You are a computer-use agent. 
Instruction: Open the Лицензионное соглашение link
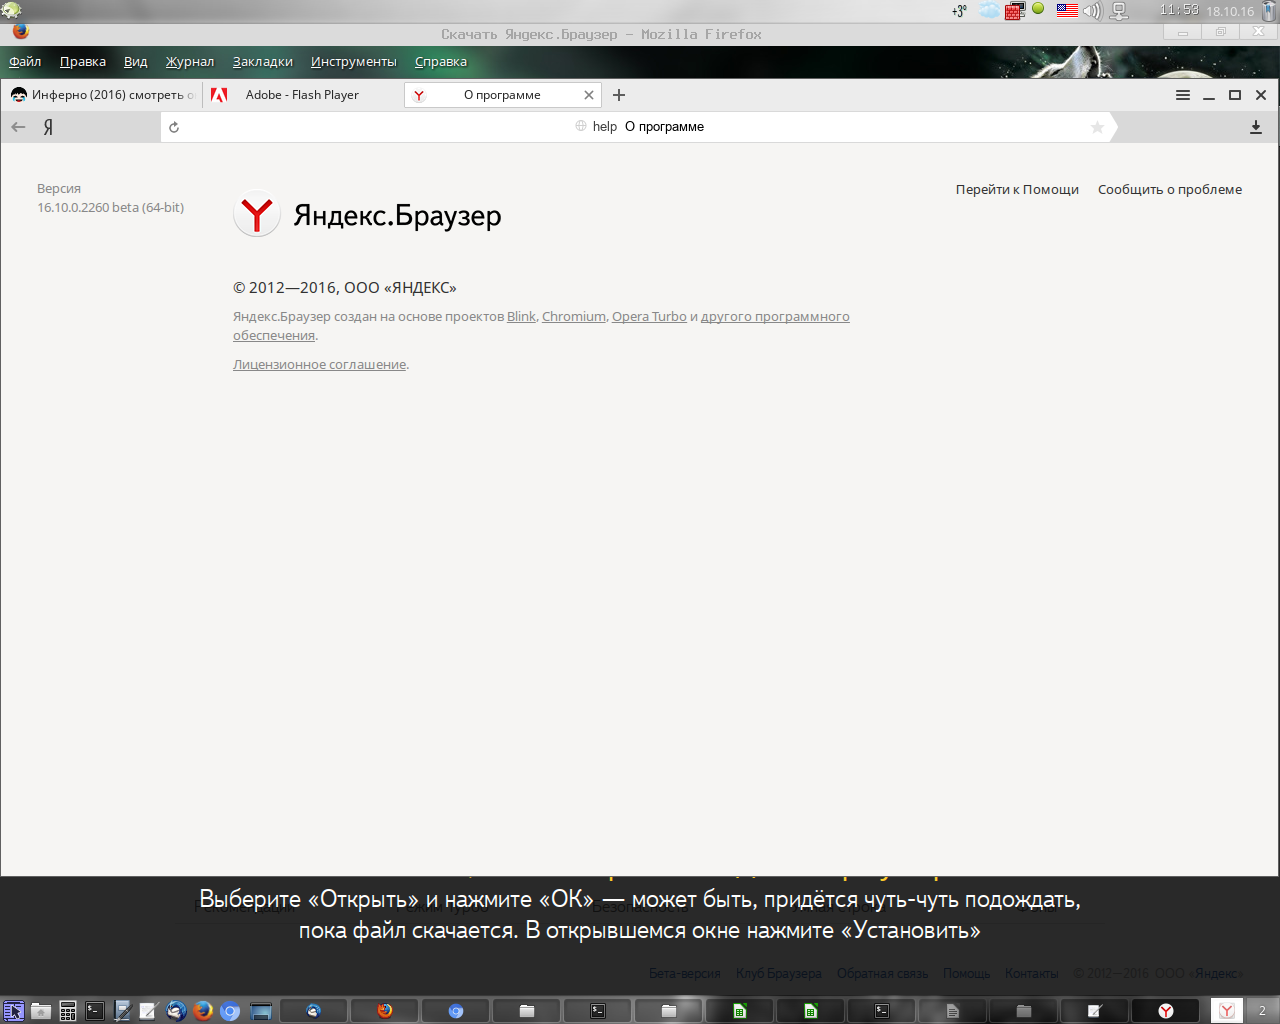(x=319, y=365)
